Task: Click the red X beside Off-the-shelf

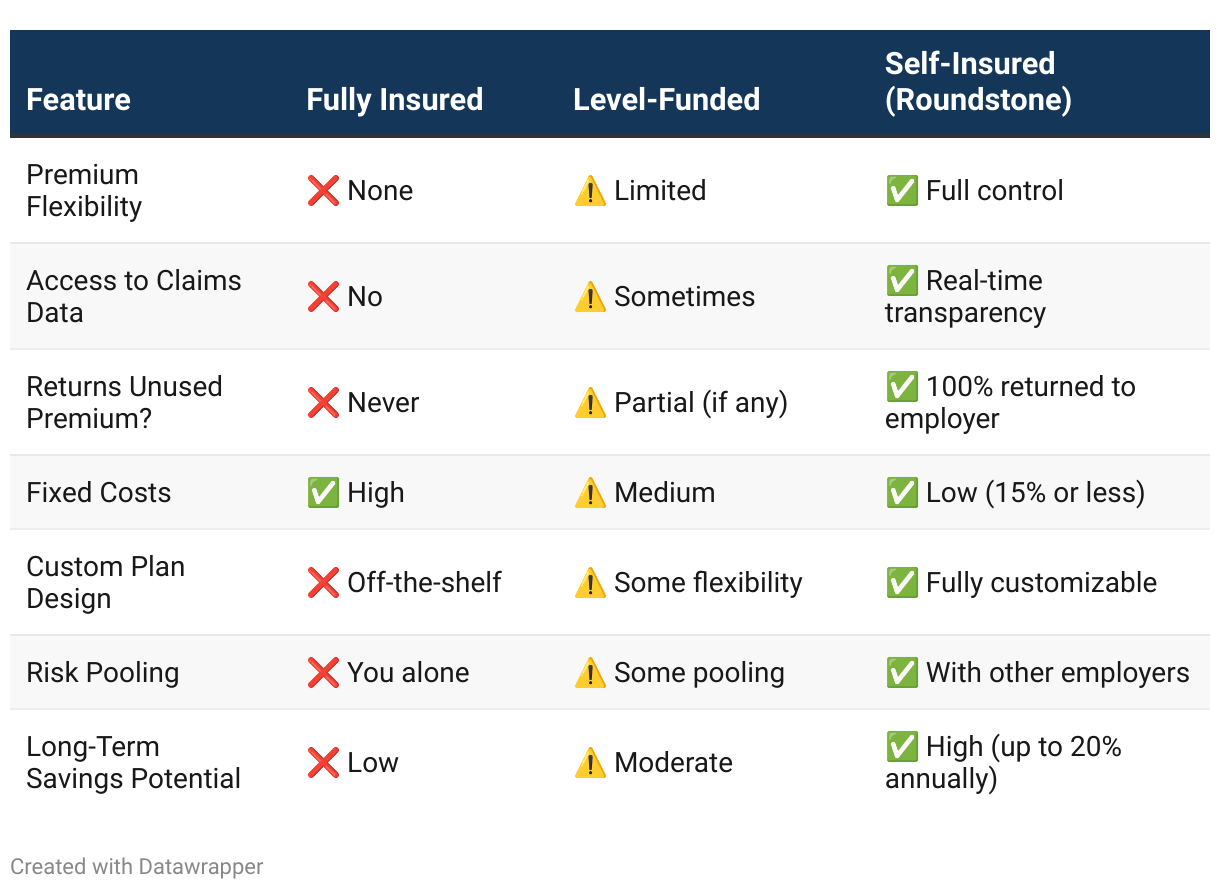Action: (323, 583)
